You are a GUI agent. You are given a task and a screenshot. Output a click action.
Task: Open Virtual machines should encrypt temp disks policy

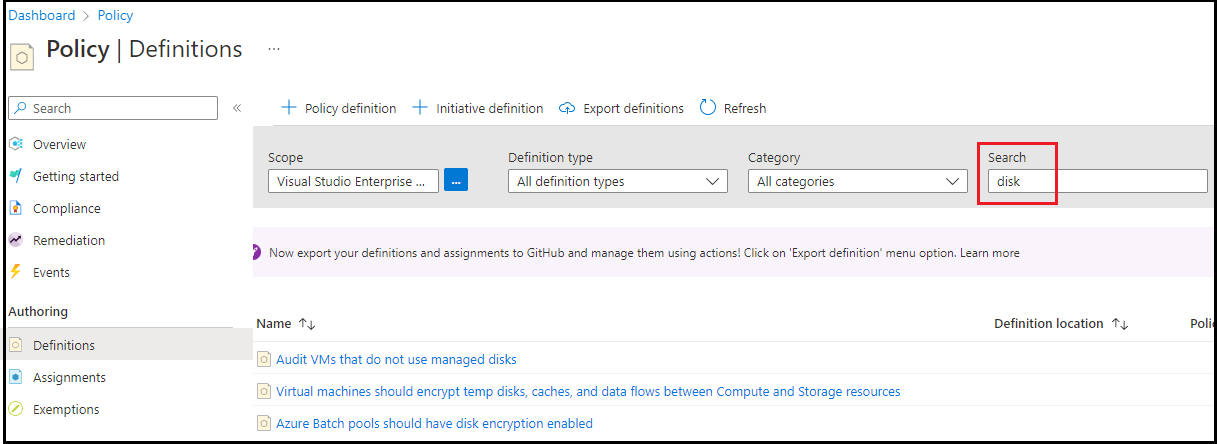[x=588, y=391]
